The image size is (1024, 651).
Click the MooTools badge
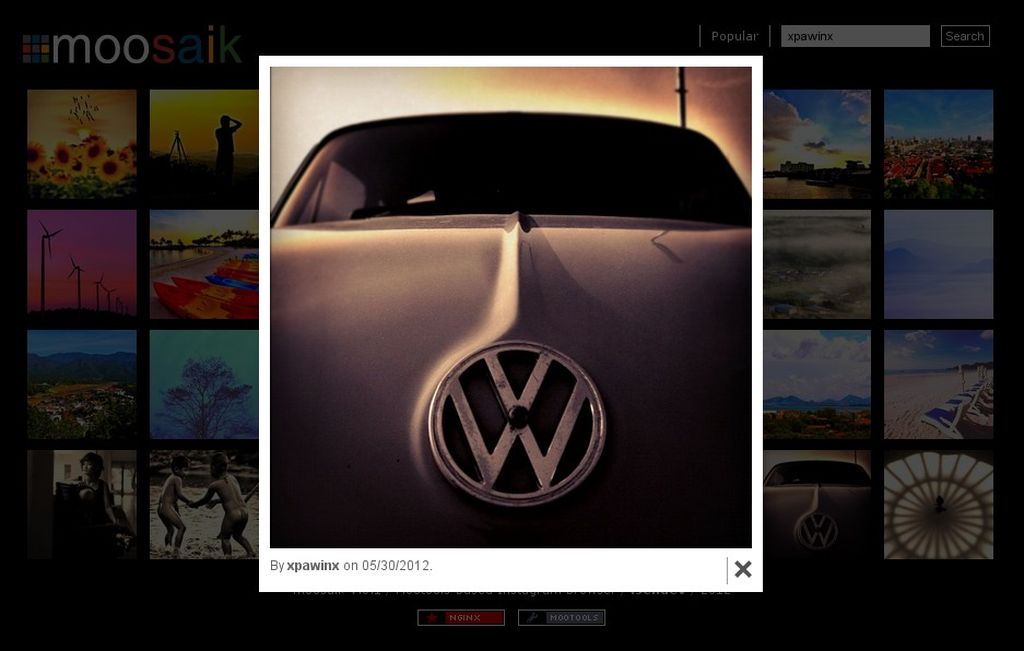point(562,618)
